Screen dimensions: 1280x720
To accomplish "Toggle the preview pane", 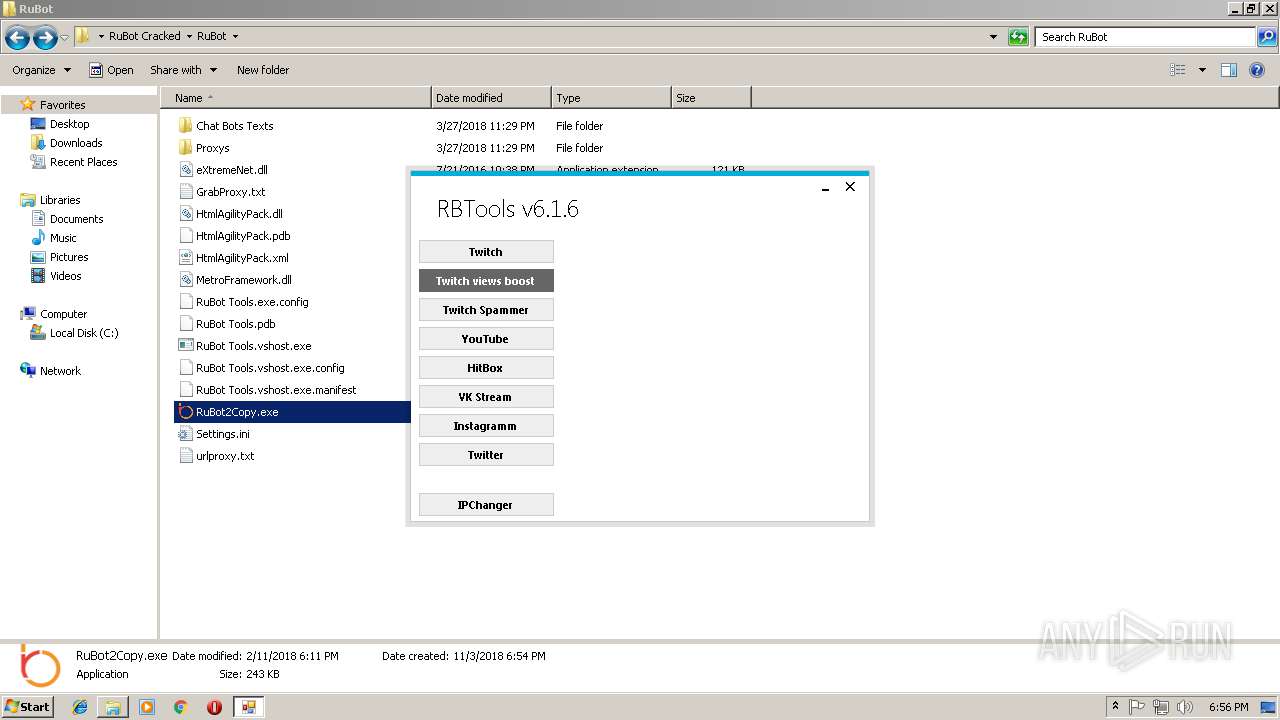I will pyautogui.click(x=1229, y=70).
